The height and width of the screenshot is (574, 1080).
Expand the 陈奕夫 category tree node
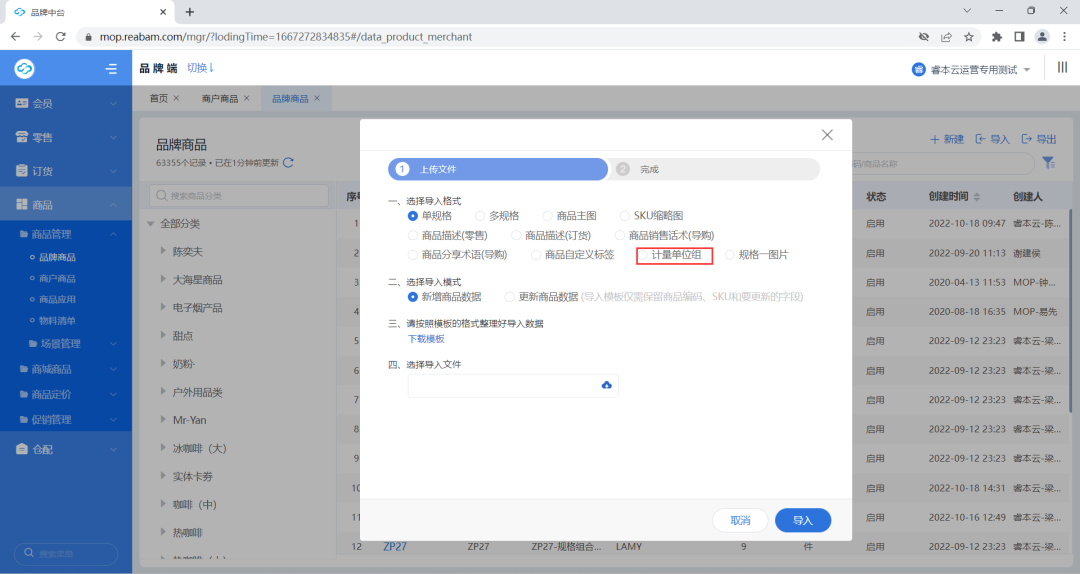(163, 252)
